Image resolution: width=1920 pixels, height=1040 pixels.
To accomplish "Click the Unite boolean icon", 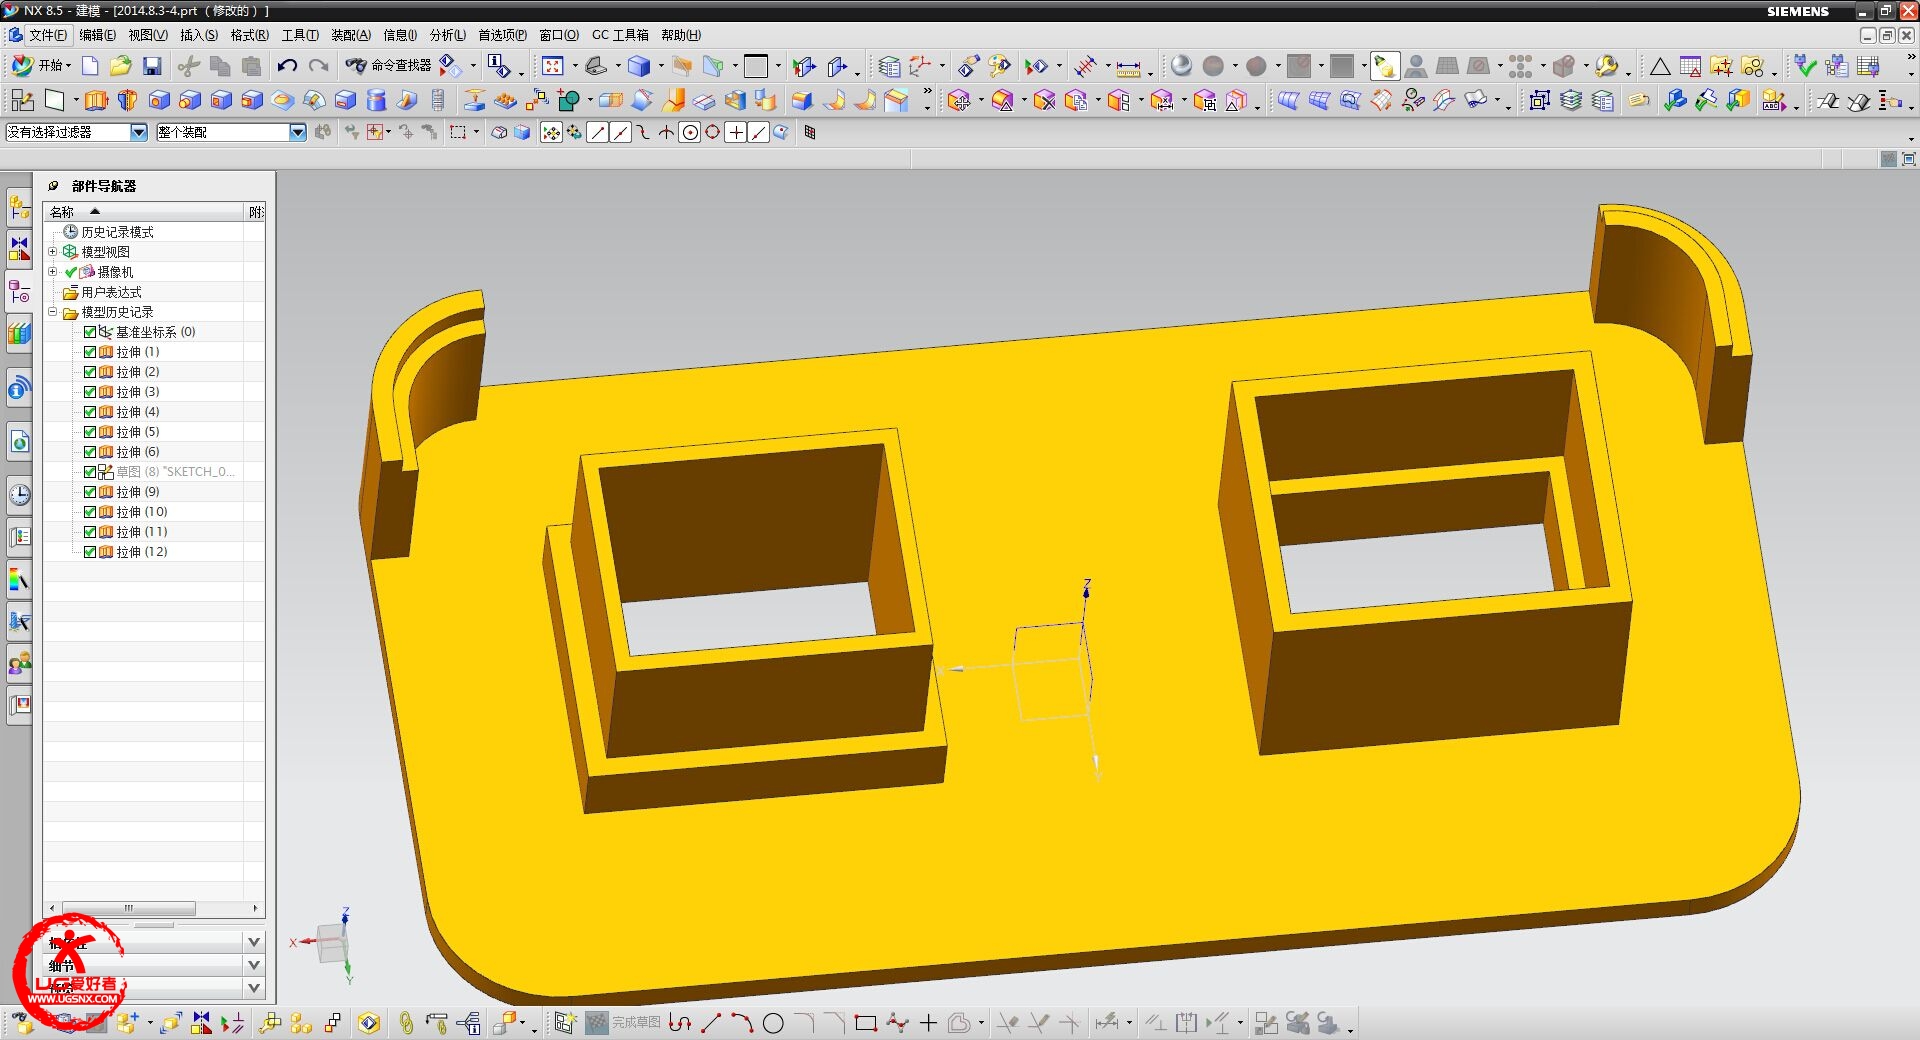I will (568, 100).
